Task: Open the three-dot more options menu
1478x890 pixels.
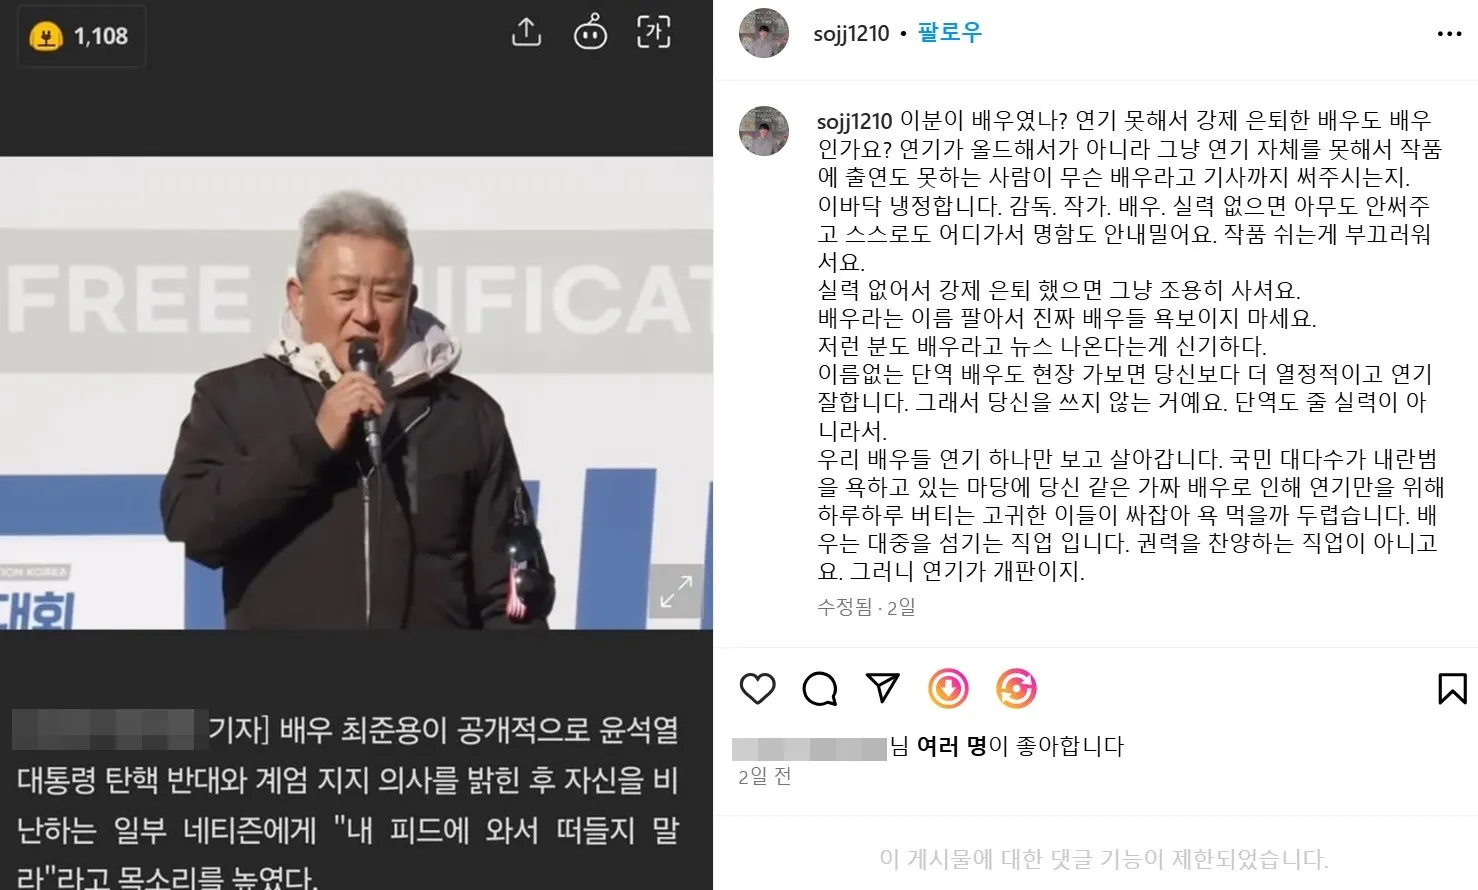Action: tap(1449, 34)
